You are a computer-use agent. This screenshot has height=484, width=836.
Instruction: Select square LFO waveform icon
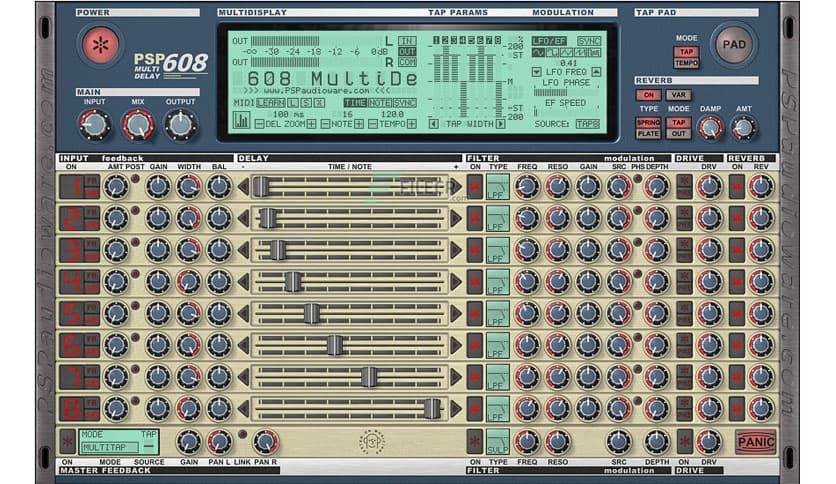coord(552,52)
